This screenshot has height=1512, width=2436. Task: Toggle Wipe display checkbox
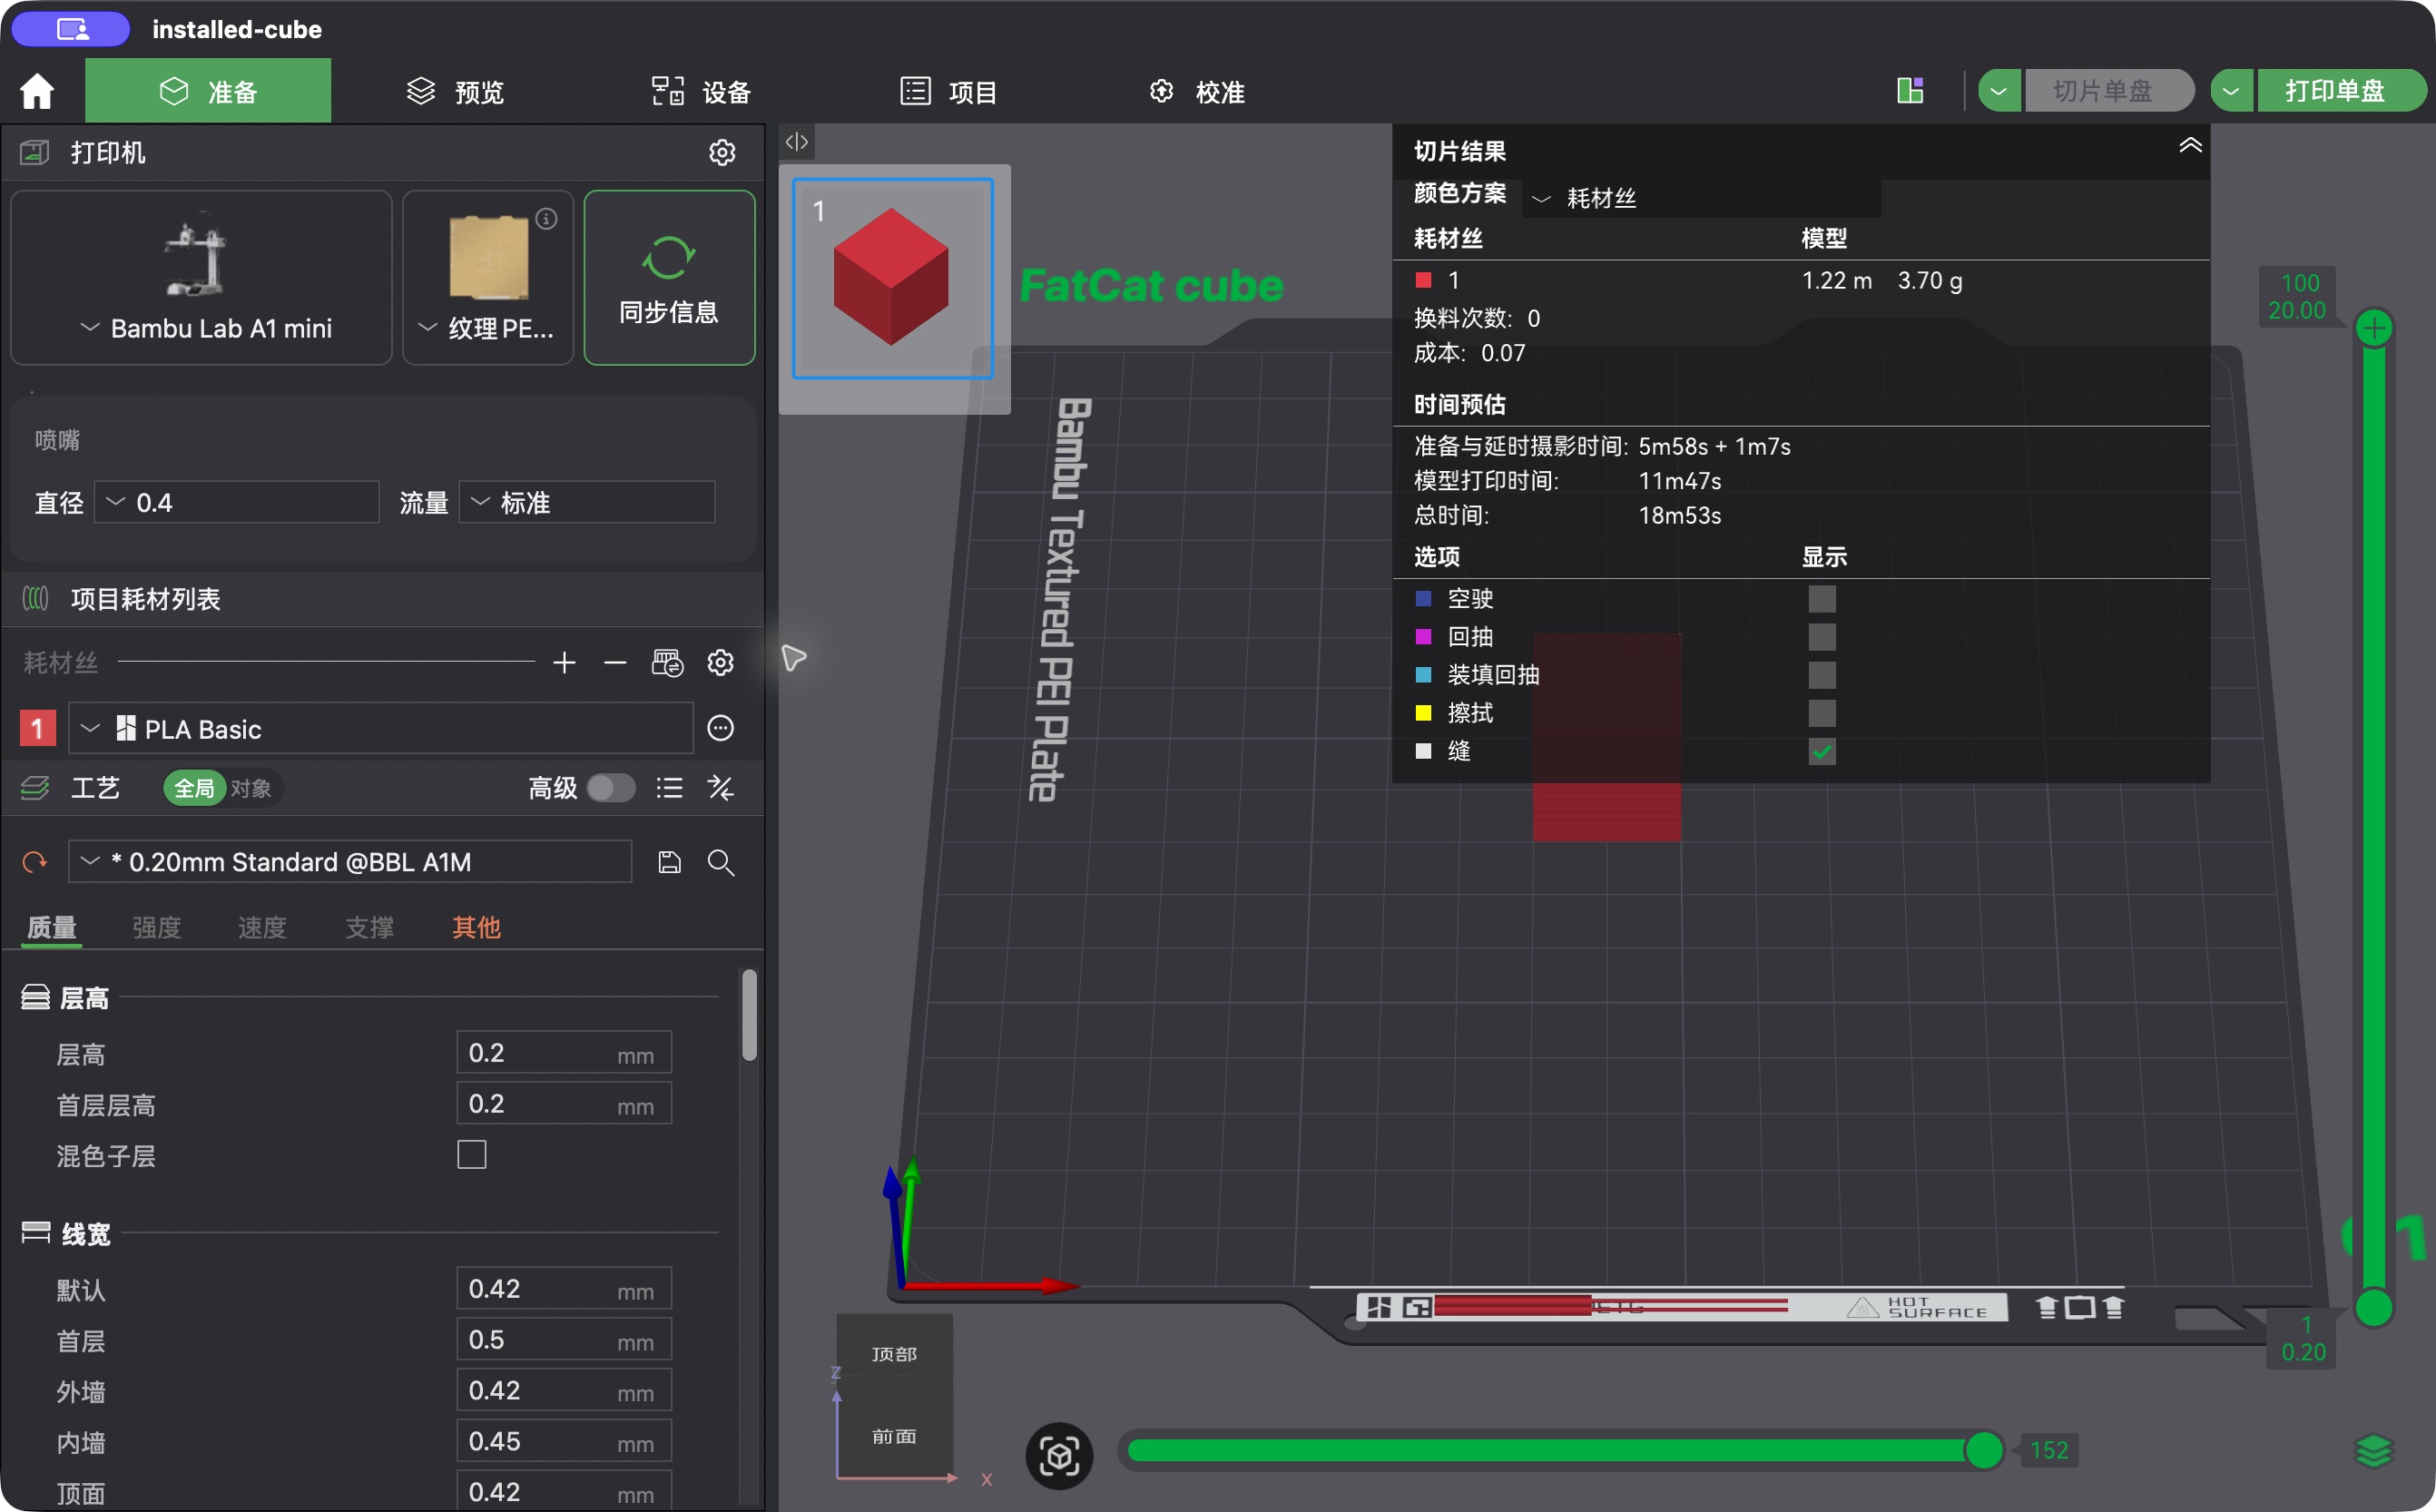tap(1821, 713)
